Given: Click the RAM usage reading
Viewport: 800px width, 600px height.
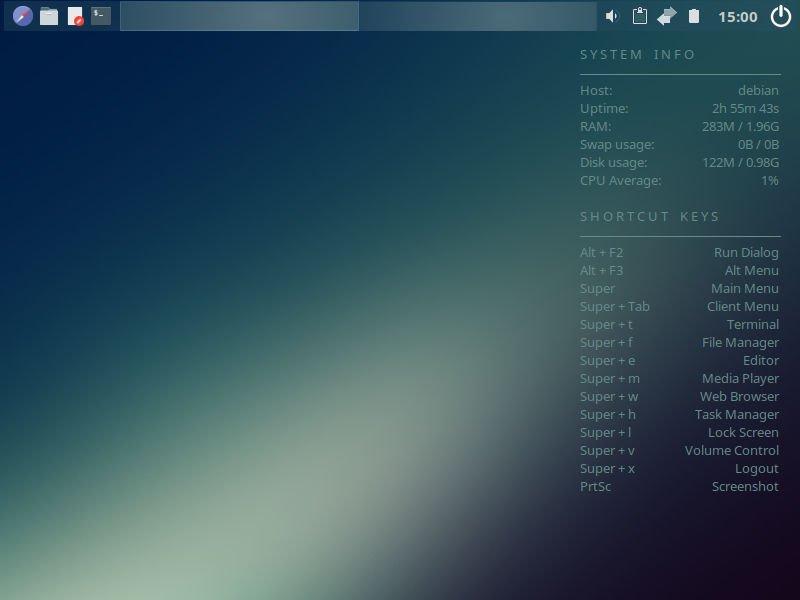Looking at the screenshot, I should 740,127.
